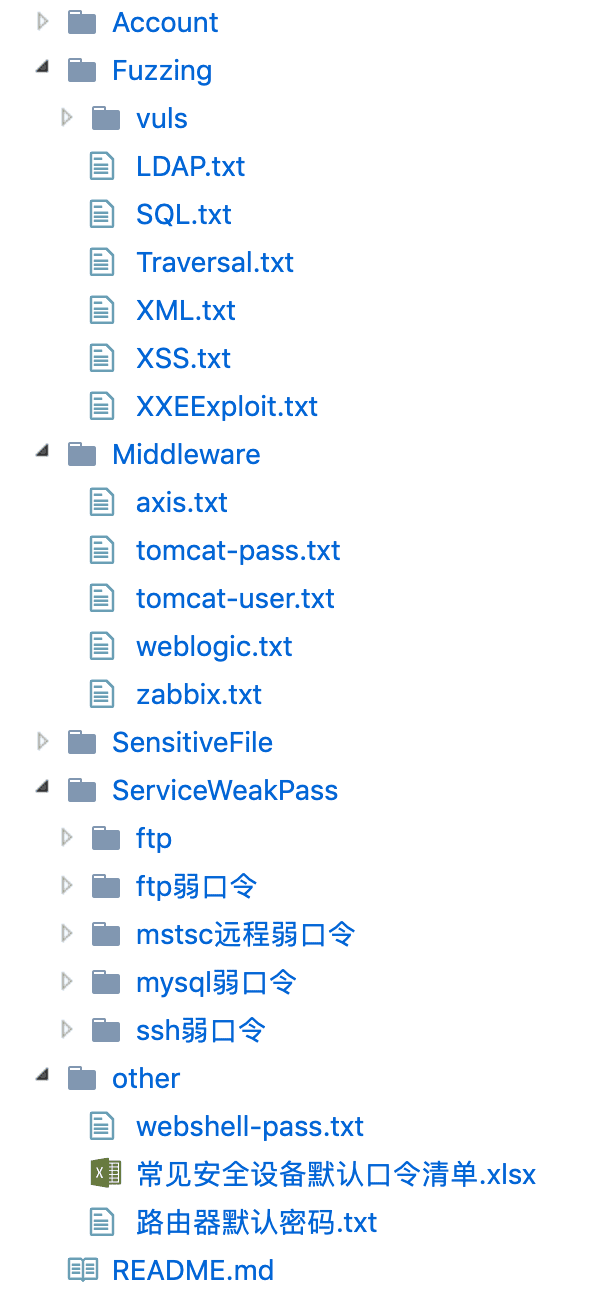This screenshot has width=602, height=1296.
Task: Open the SQL.txt file
Action: pos(184,214)
